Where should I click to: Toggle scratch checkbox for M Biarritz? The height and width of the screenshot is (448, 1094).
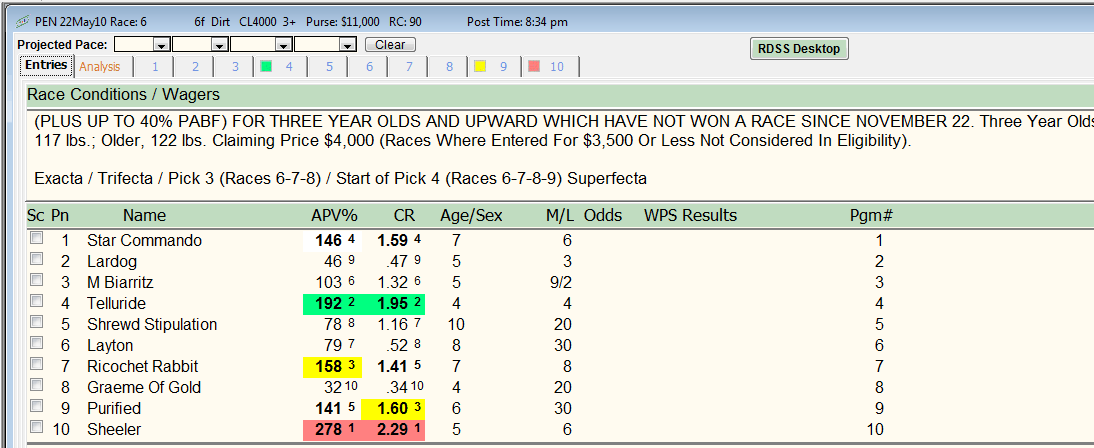tap(36, 281)
